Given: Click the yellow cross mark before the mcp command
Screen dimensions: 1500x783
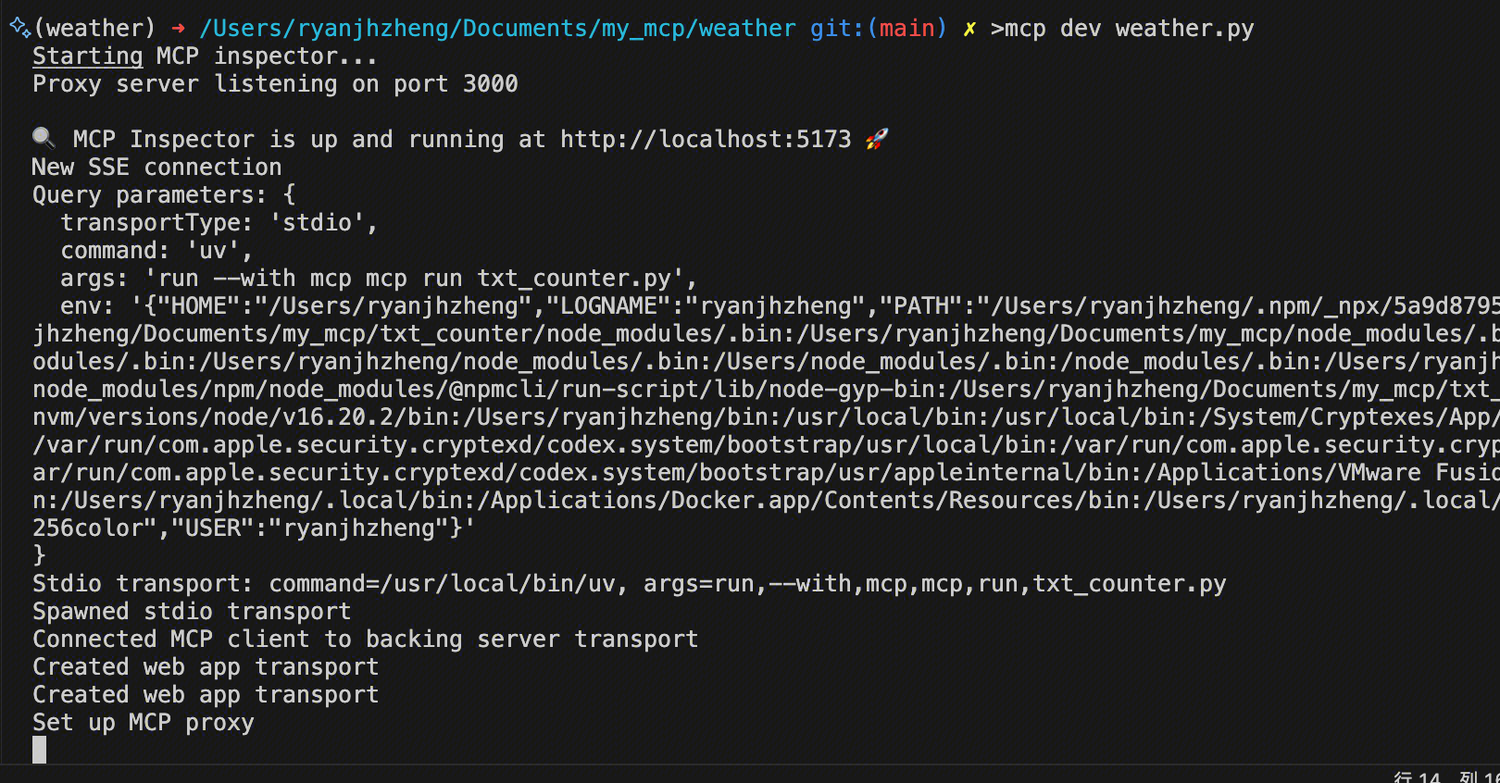Looking at the screenshot, I should [x=969, y=27].
